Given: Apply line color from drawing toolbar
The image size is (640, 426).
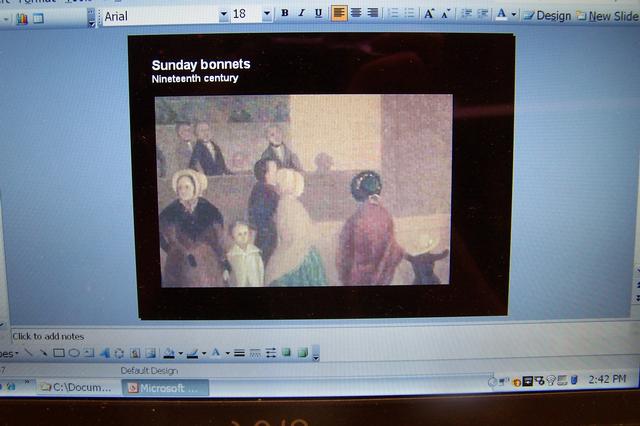Looking at the screenshot, I should (192, 353).
